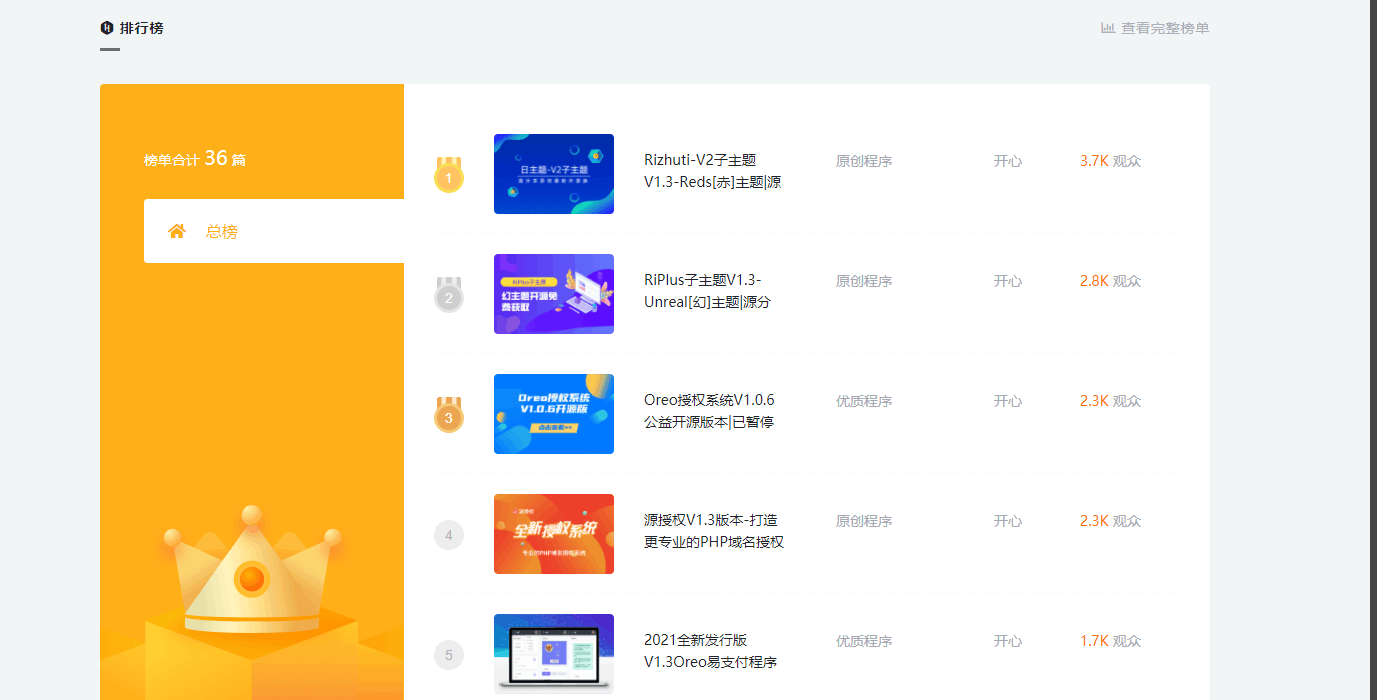Click the gold rank 1 medal icon

click(448, 176)
